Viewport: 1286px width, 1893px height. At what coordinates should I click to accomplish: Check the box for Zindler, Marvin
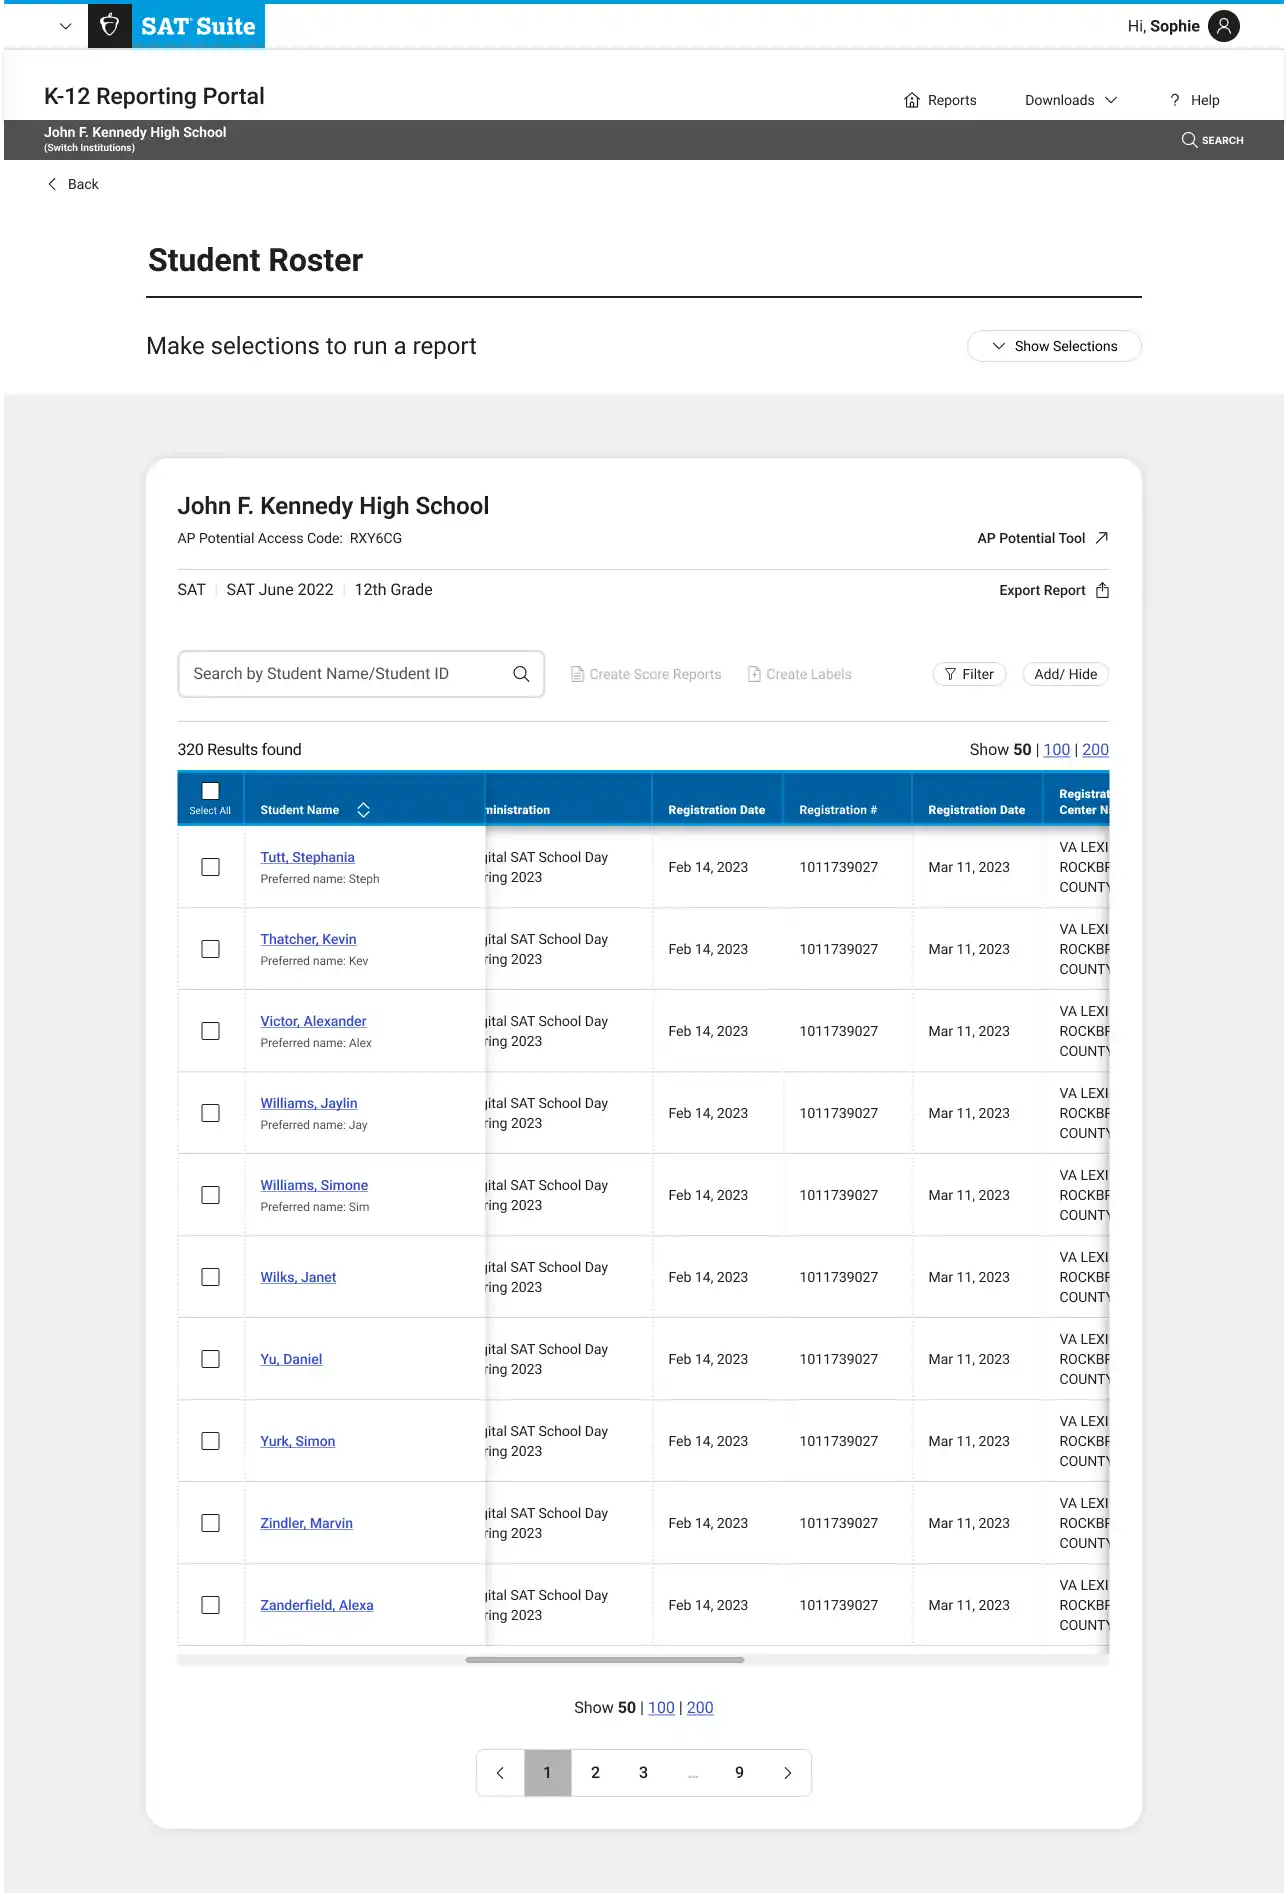pyautogui.click(x=210, y=1523)
